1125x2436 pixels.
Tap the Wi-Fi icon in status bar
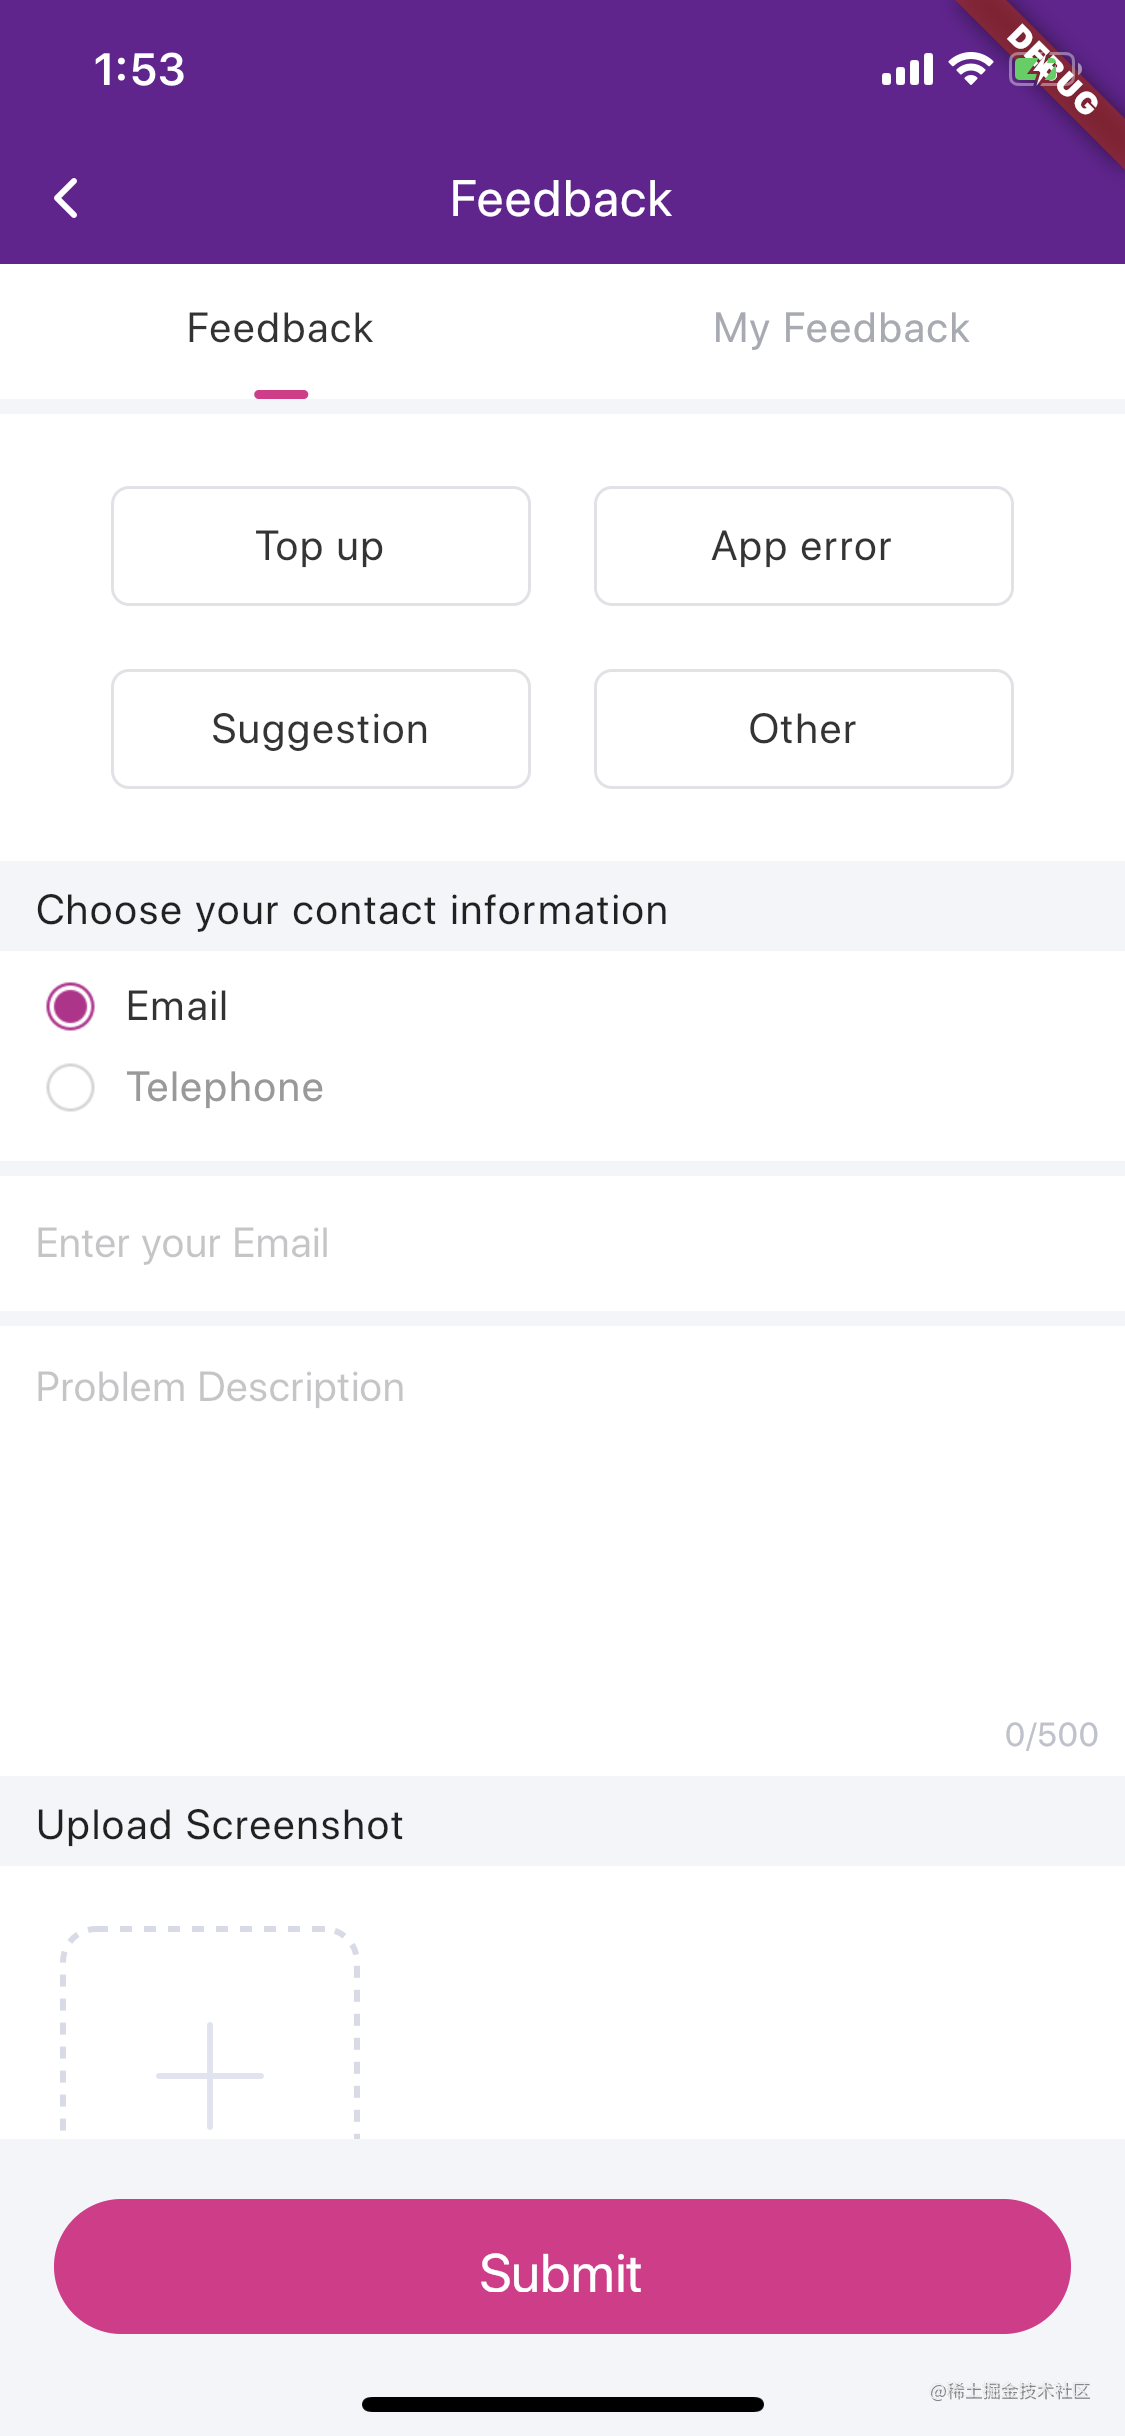pyautogui.click(x=968, y=67)
